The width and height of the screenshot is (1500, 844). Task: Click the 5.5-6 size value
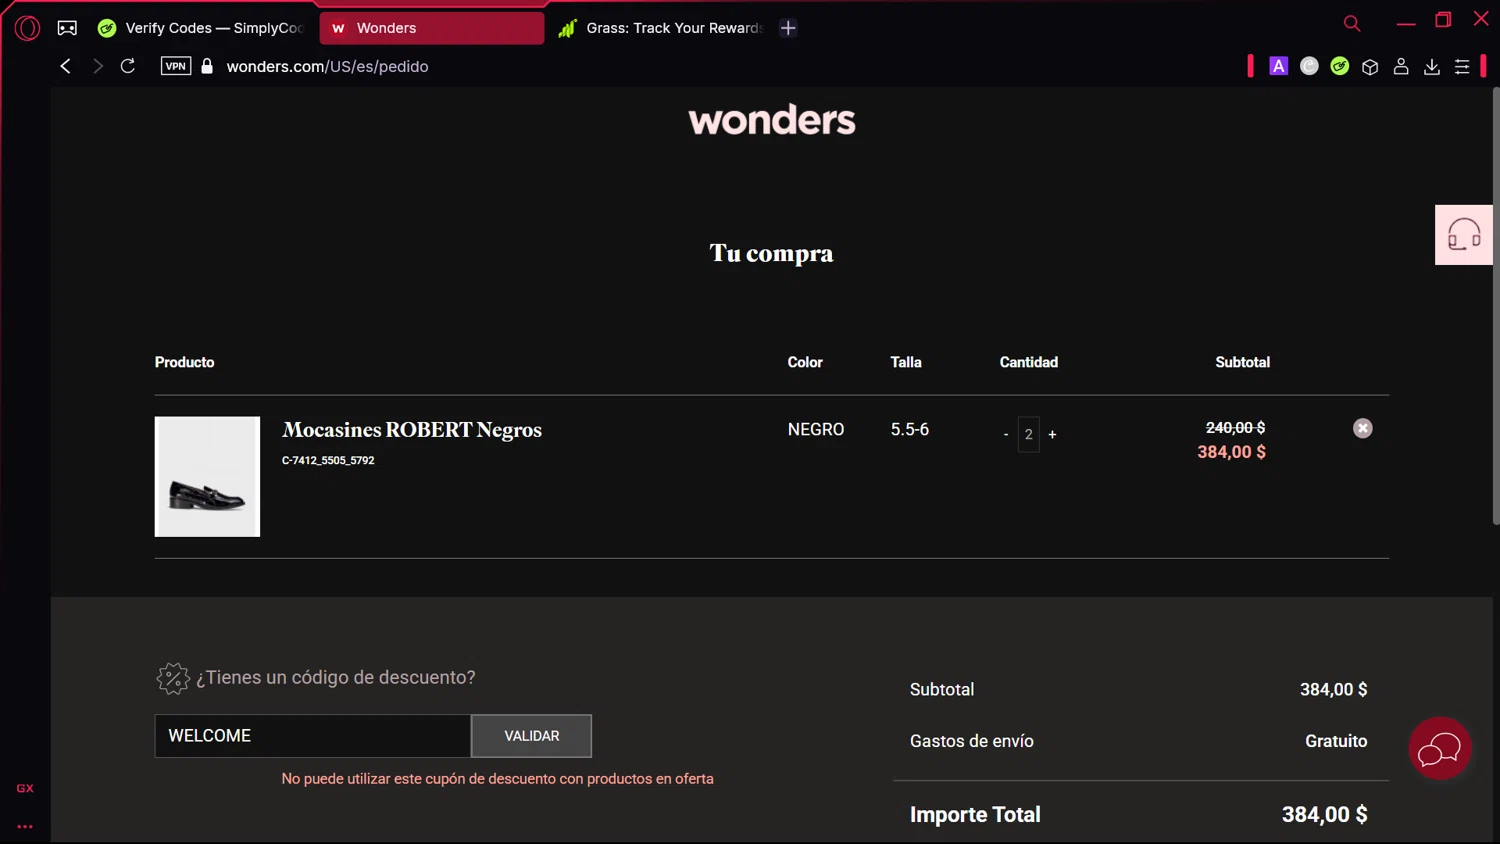[910, 429]
